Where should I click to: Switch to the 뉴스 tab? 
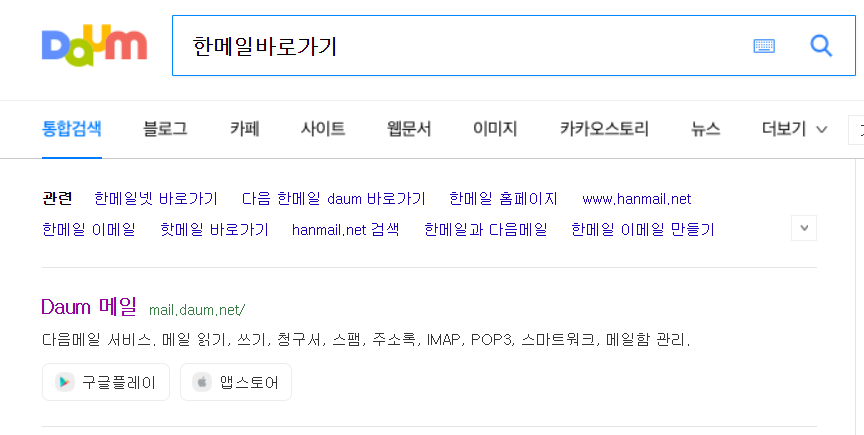click(706, 129)
